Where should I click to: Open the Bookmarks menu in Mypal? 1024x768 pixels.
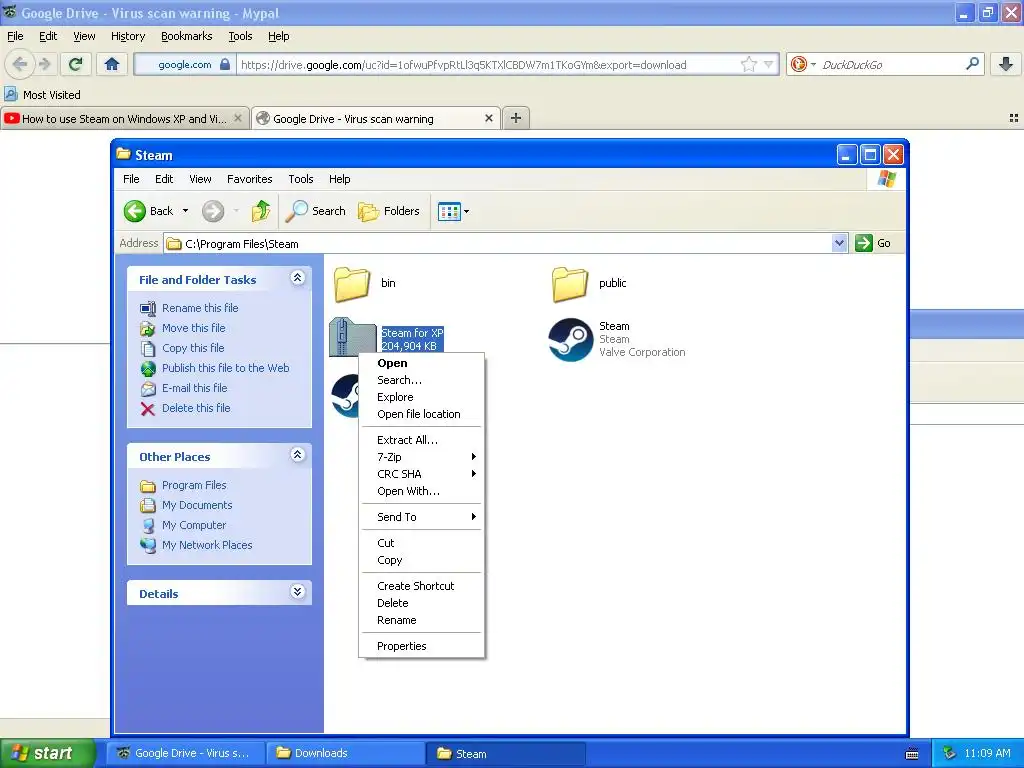click(x=187, y=37)
